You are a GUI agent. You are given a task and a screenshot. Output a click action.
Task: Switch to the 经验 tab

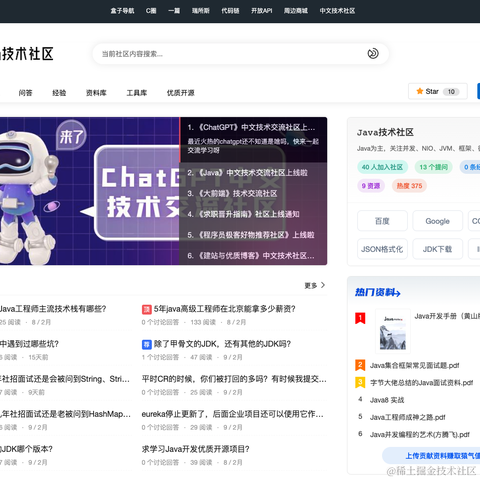click(59, 93)
